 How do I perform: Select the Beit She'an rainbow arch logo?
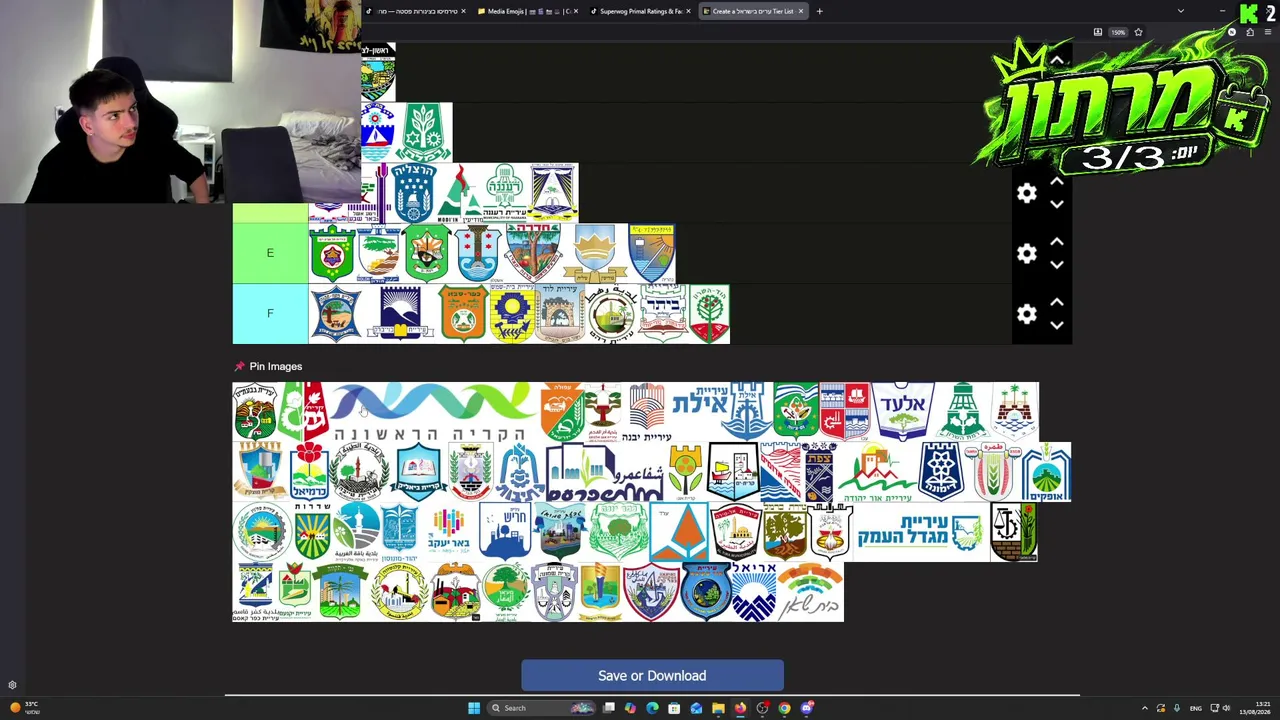(810, 591)
